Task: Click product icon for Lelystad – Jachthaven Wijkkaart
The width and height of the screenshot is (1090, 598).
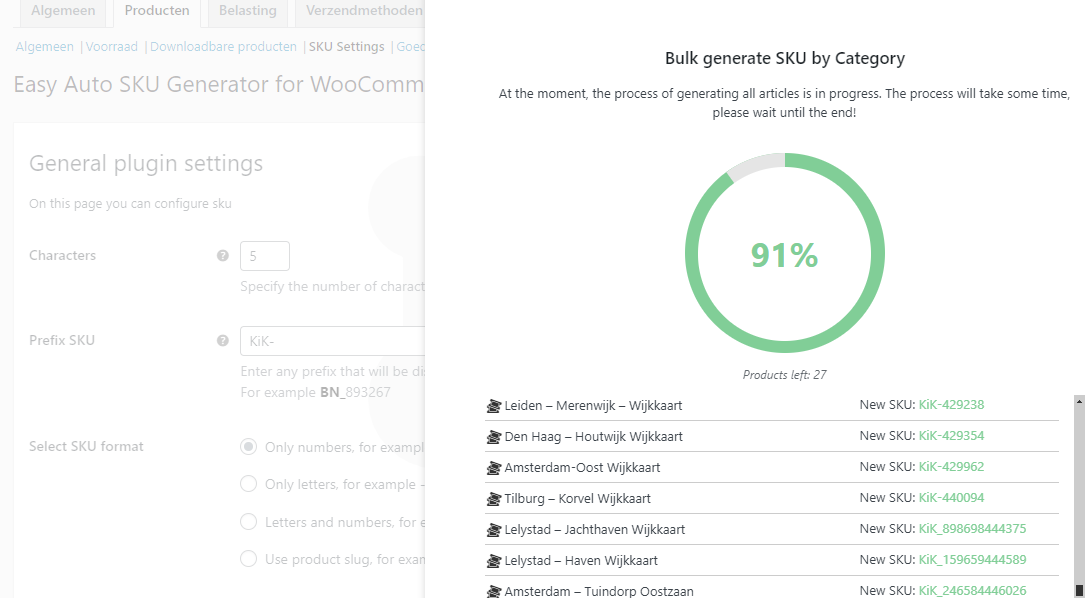Action: pyautogui.click(x=494, y=530)
